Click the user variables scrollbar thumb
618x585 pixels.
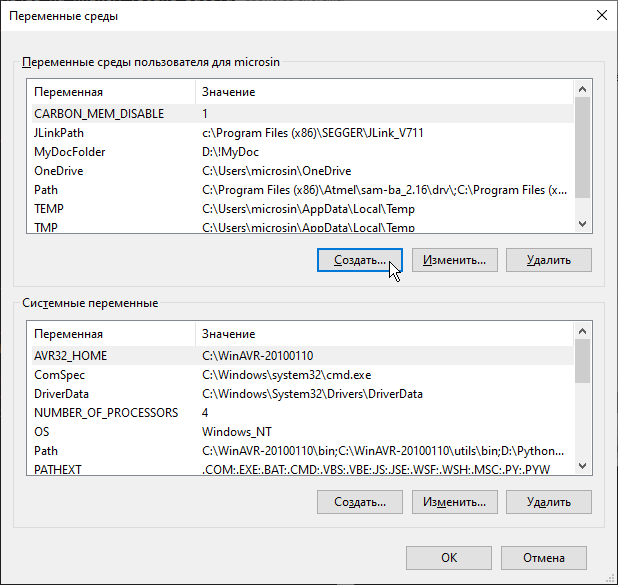tap(582, 147)
